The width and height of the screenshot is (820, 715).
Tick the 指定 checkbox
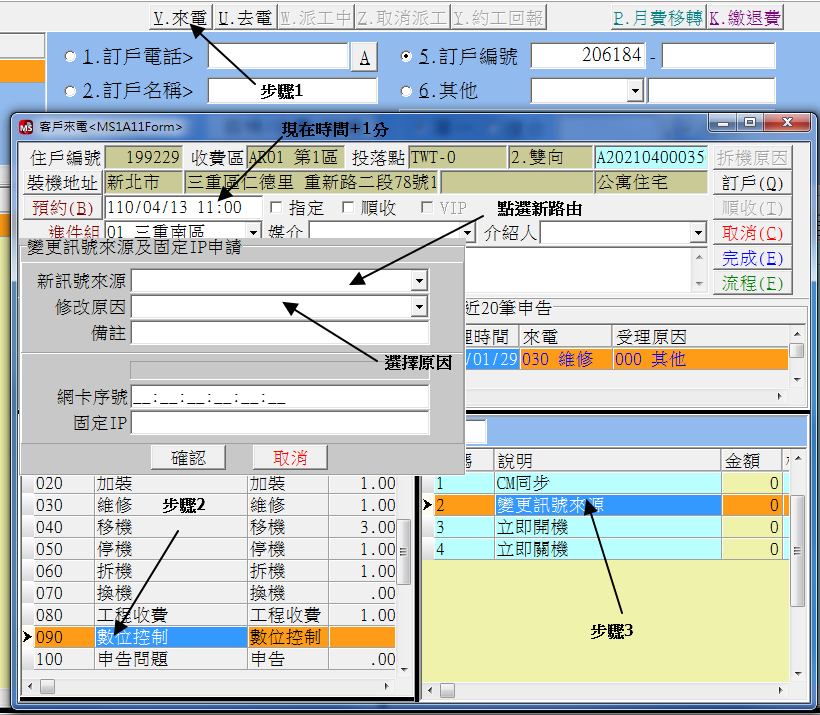click(x=277, y=208)
